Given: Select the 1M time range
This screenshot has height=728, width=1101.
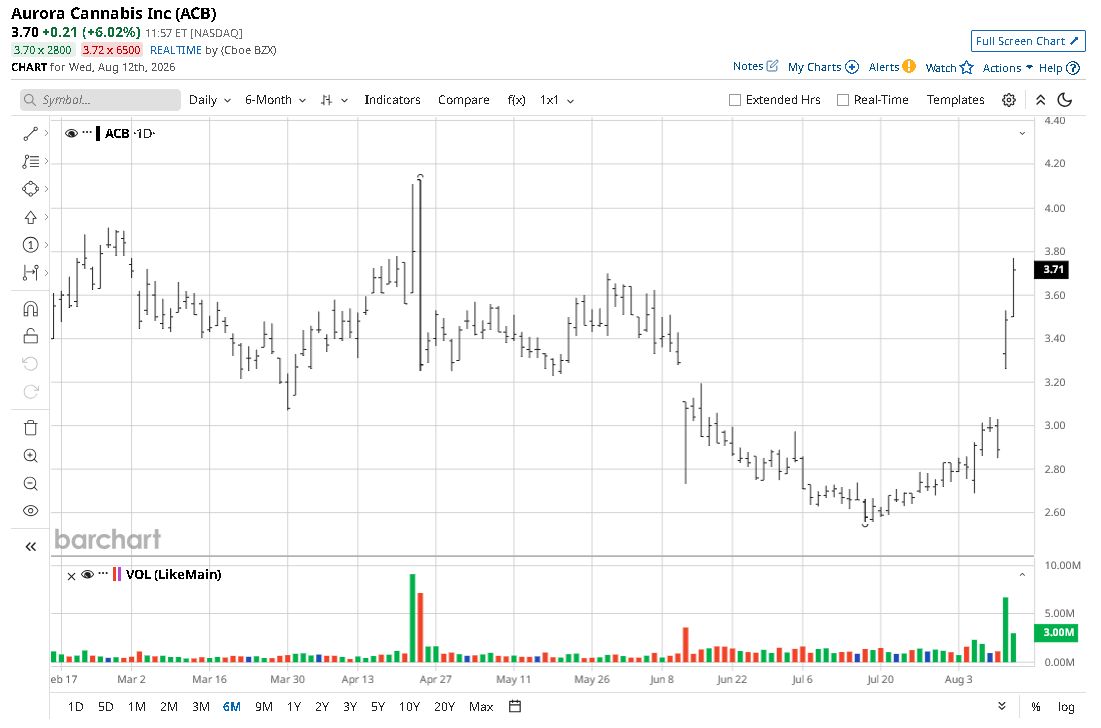Looking at the screenshot, I should click(136, 706).
